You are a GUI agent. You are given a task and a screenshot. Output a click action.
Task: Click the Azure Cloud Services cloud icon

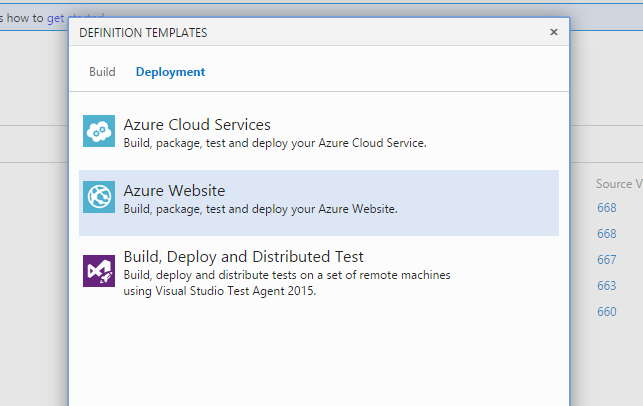(x=99, y=131)
